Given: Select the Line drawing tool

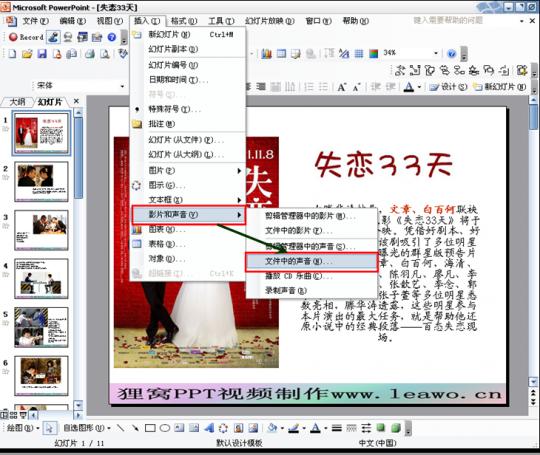Looking at the screenshot, I should 121,428.
